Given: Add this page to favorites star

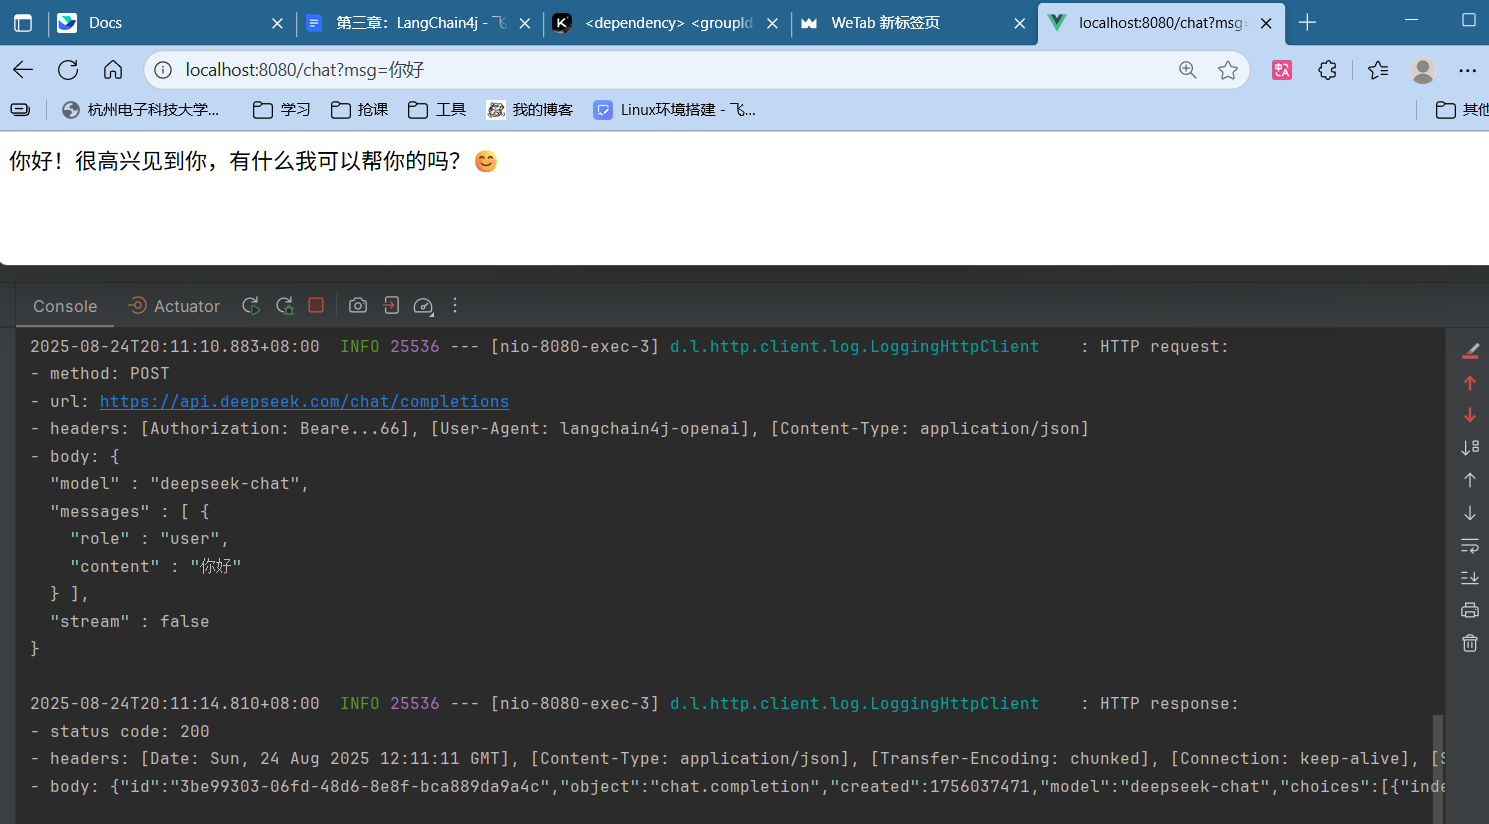Looking at the screenshot, I should [1228, 69].
